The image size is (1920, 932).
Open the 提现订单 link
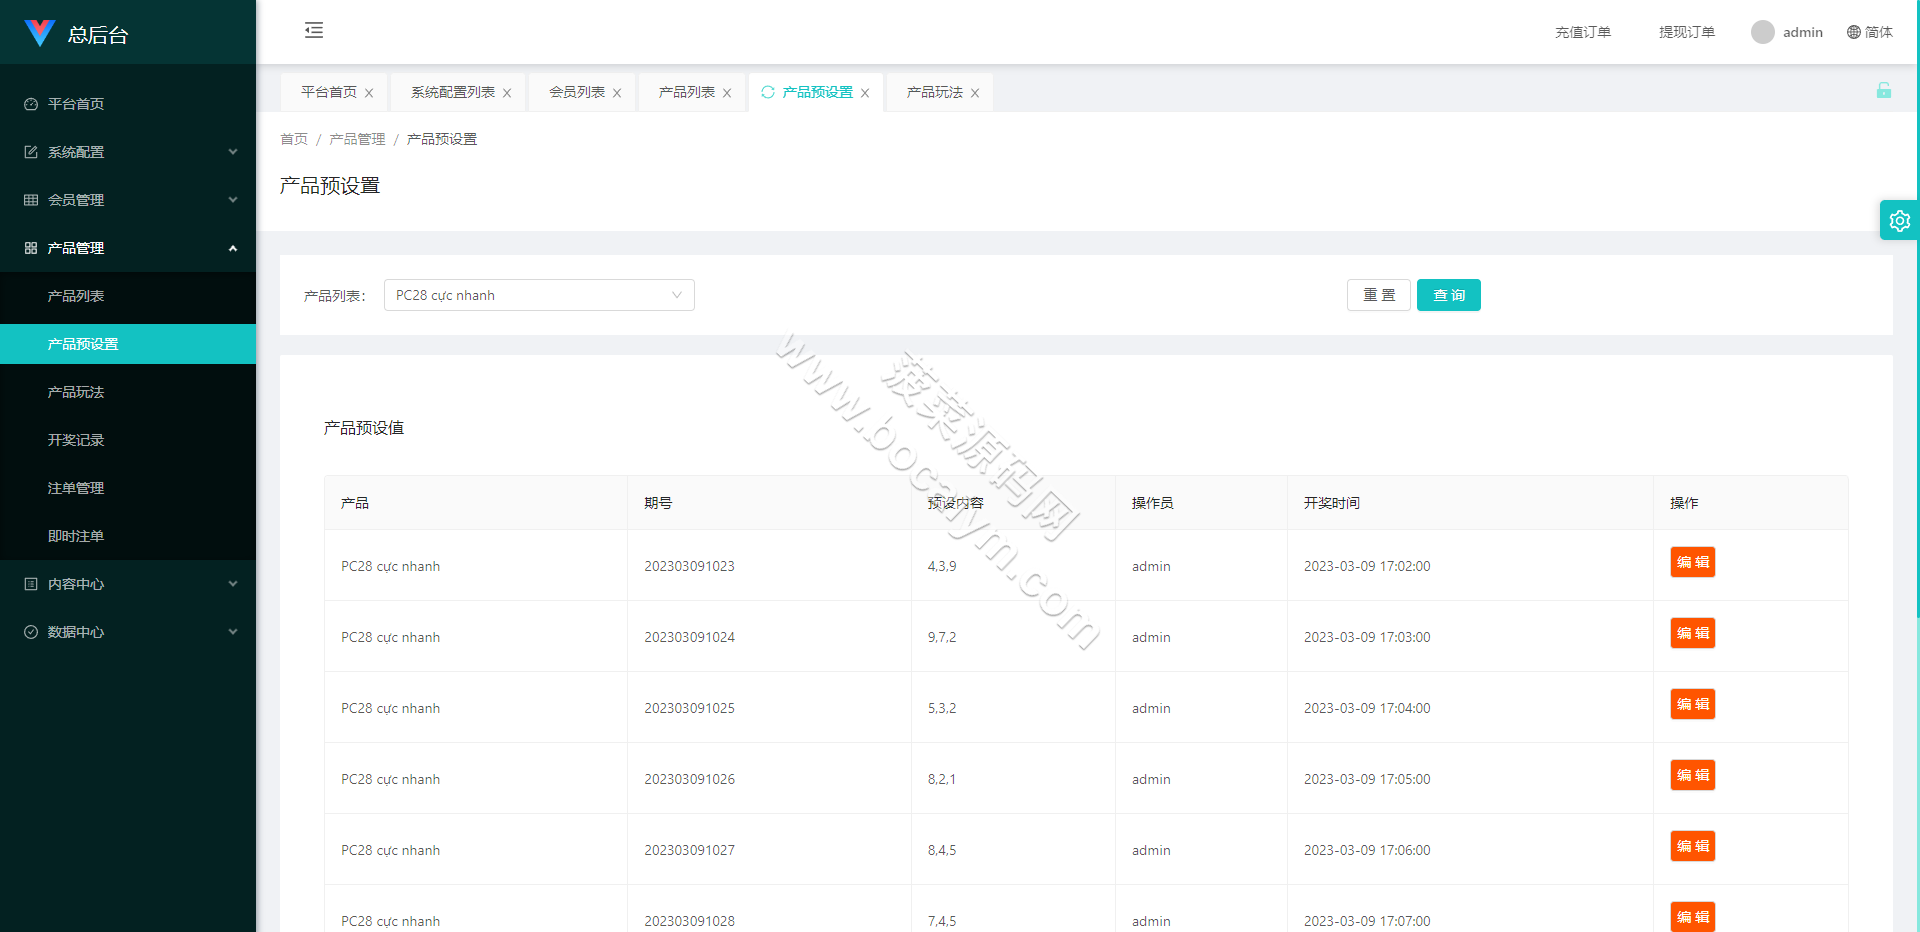click(1687, 32)
